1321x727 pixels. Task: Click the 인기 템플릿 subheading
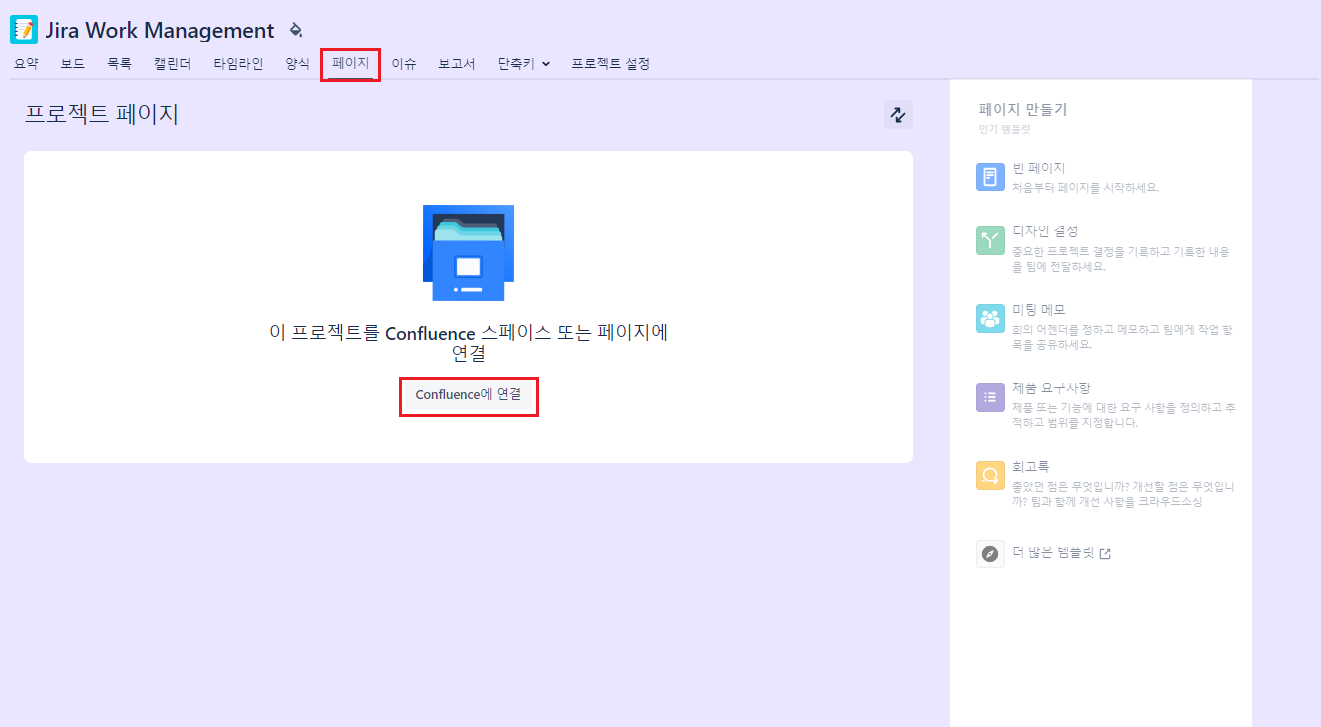pos(1004,129)
